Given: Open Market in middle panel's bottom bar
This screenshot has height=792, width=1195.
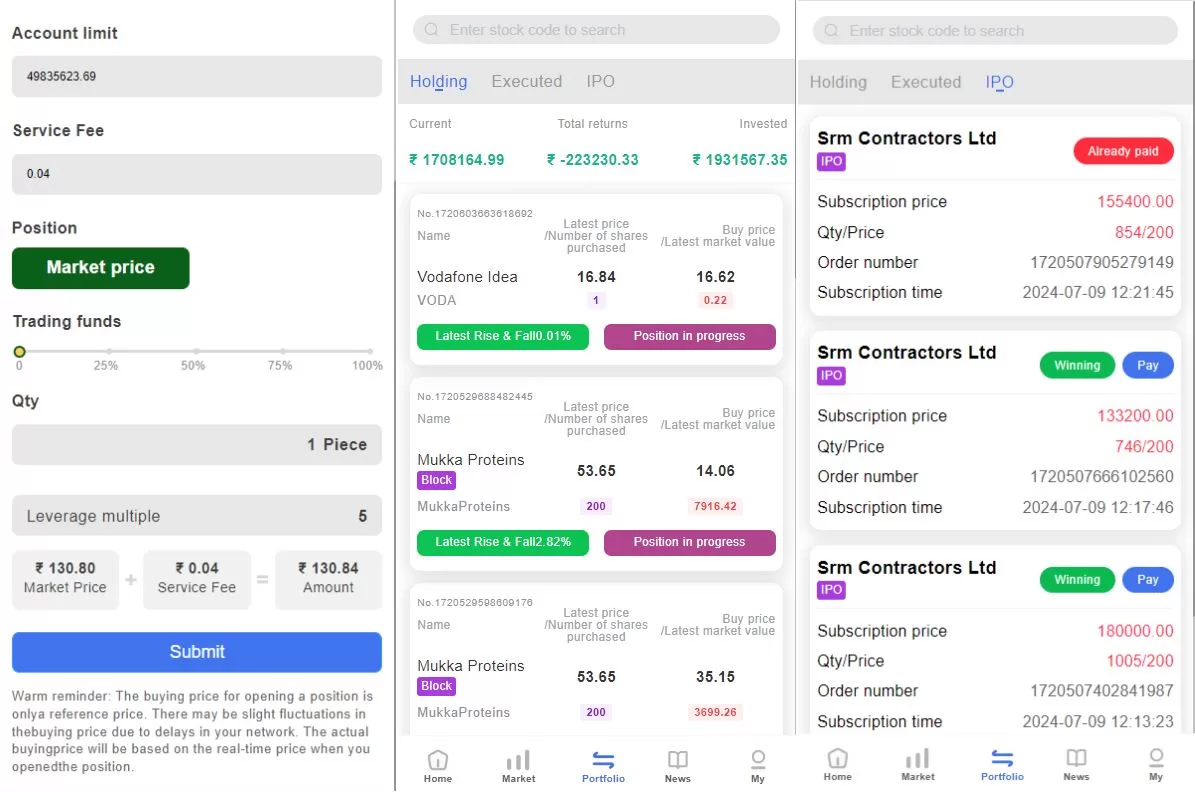Looking at the screenshot, I should (x=518, y=766).
